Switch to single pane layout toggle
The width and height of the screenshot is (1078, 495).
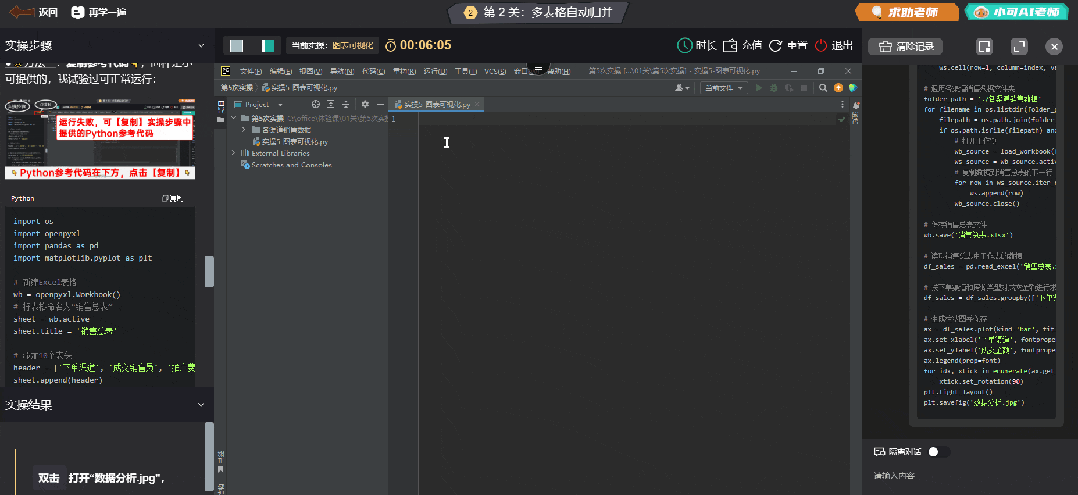[237, 45]
